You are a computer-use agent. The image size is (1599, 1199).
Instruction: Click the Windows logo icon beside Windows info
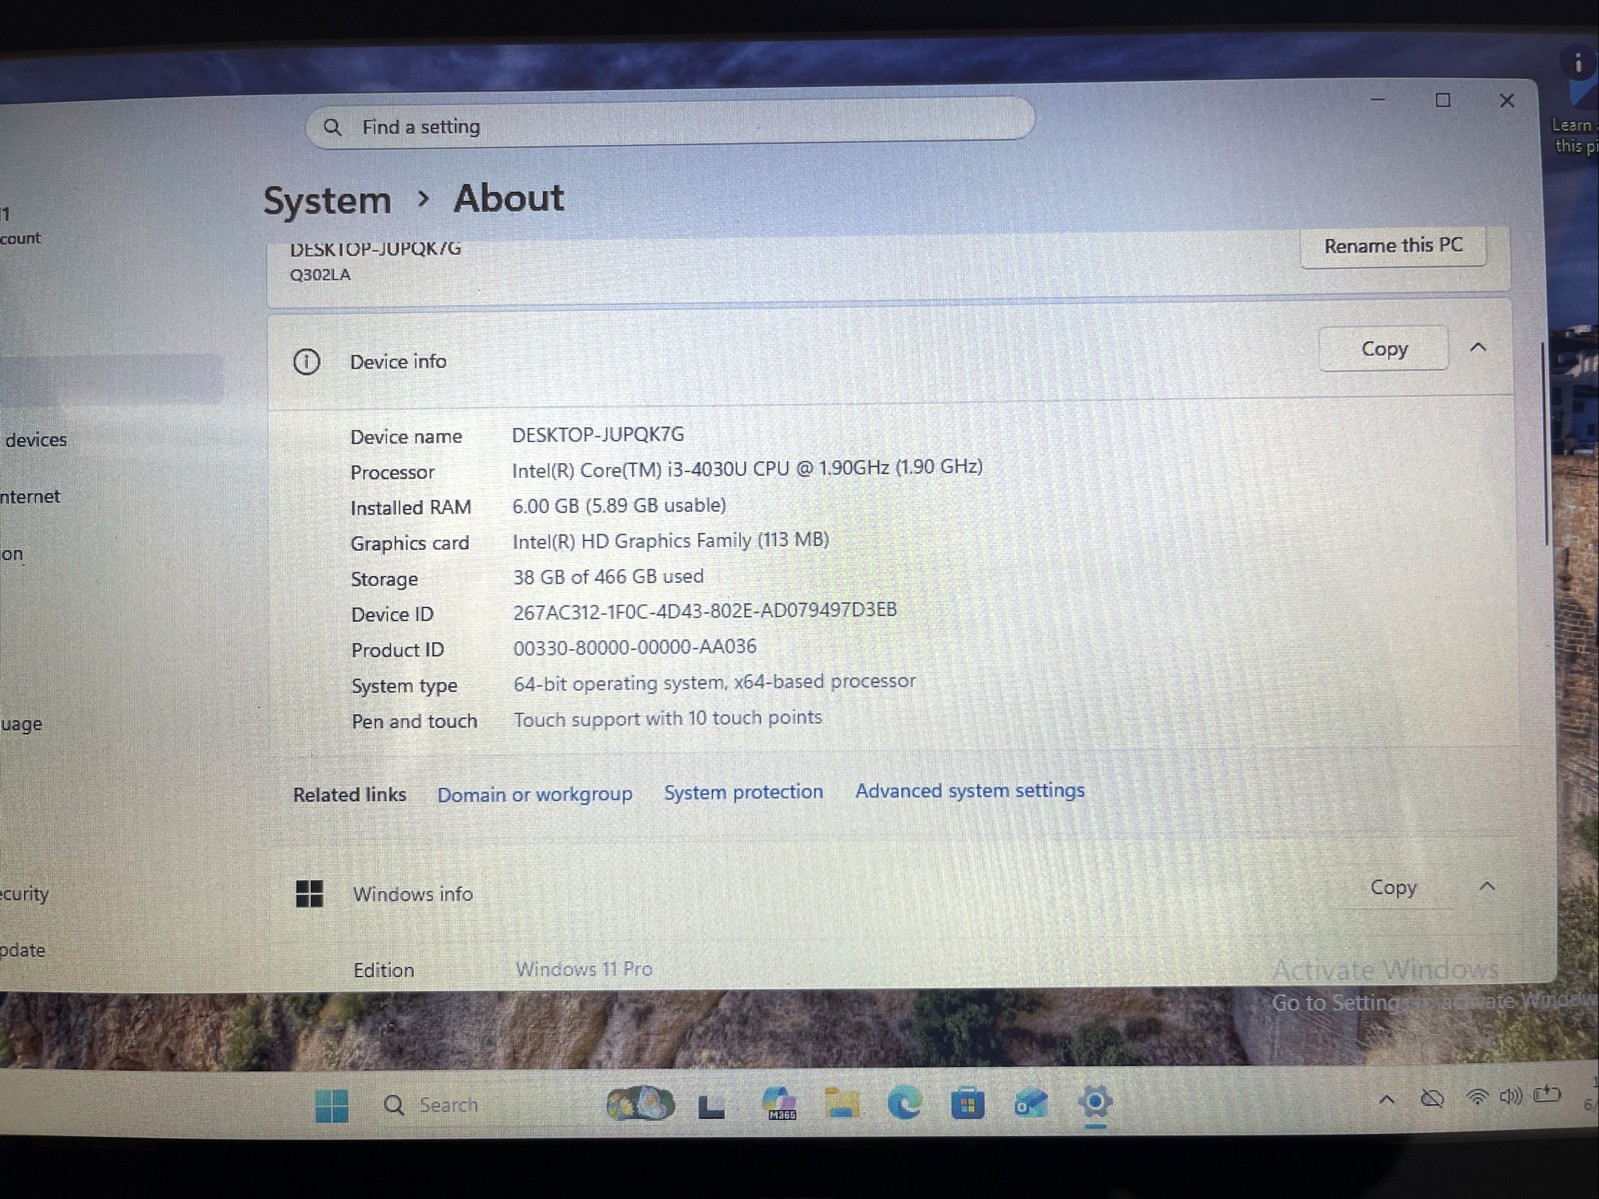tap(310, 893)
